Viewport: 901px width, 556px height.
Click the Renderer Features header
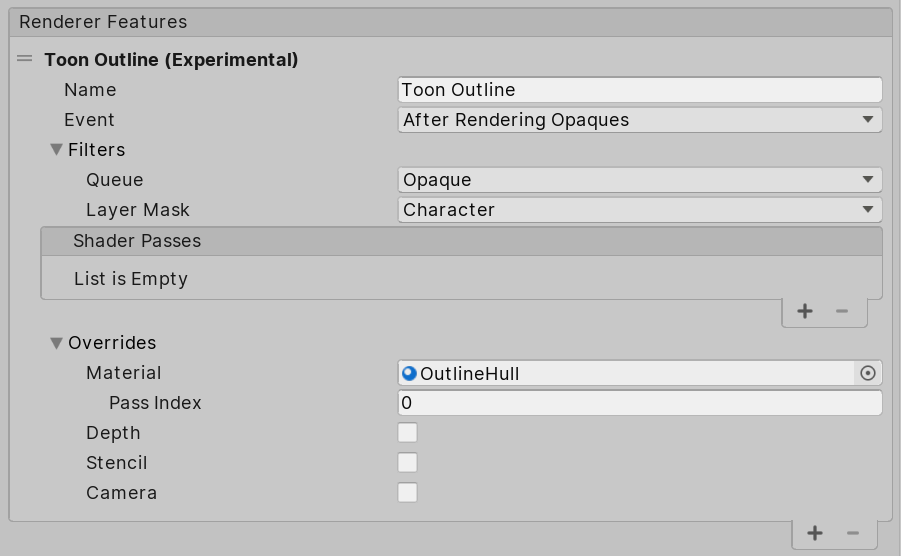103,22
